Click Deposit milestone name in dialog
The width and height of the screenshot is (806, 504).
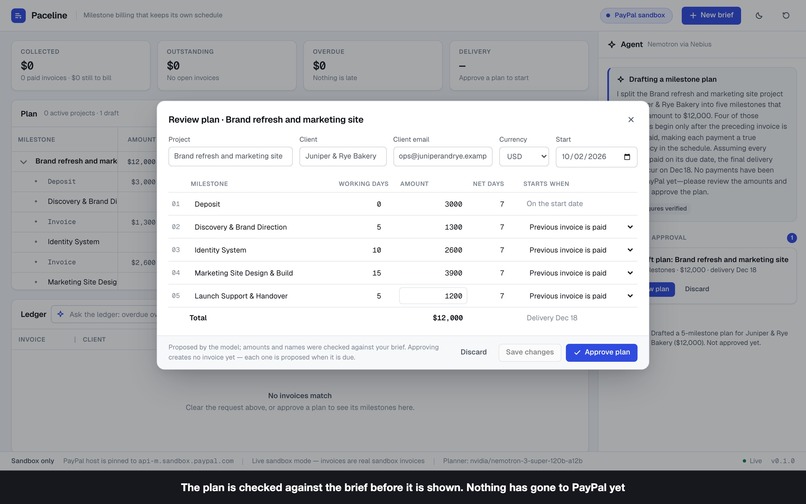(208, 204)
